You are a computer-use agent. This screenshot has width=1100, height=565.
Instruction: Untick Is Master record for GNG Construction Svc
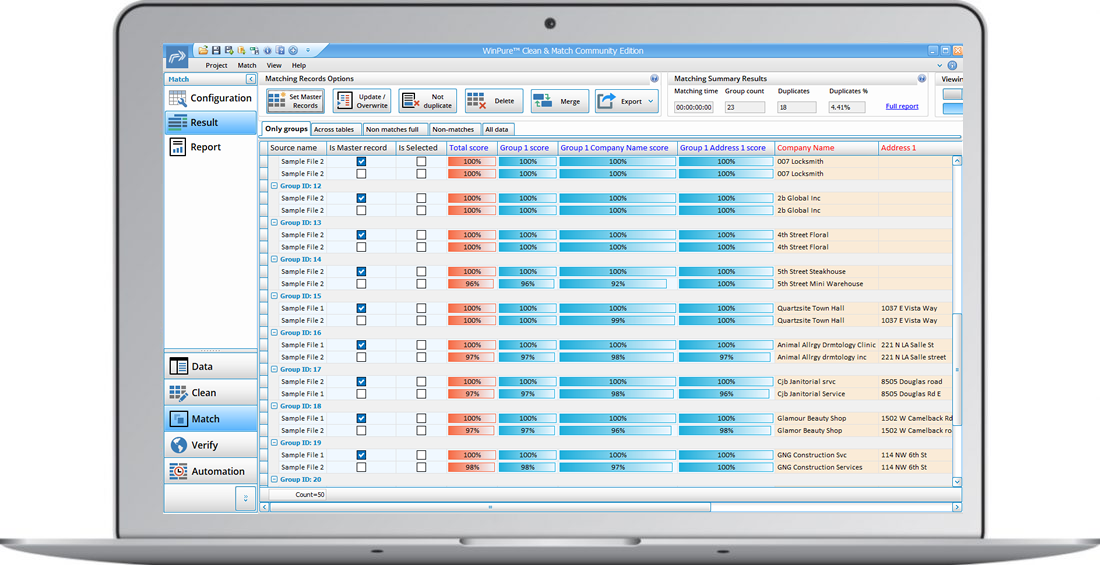361,455
